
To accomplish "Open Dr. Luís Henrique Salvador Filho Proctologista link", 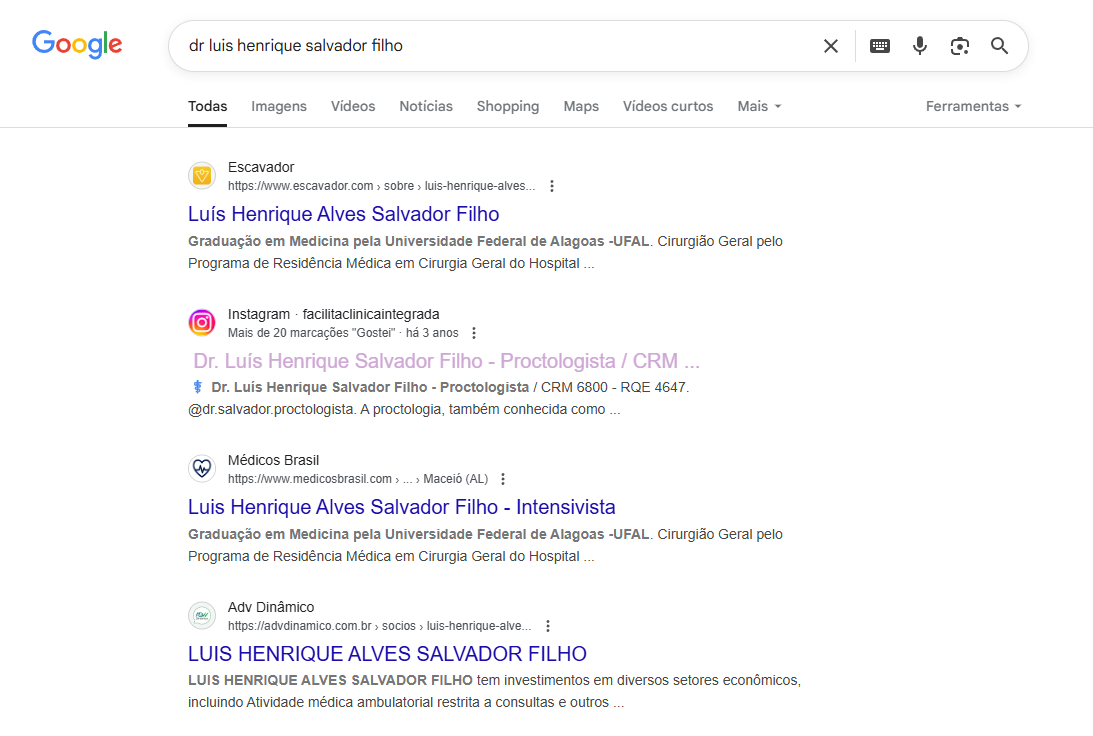I will pyautogui.click(x=446, y=361).
